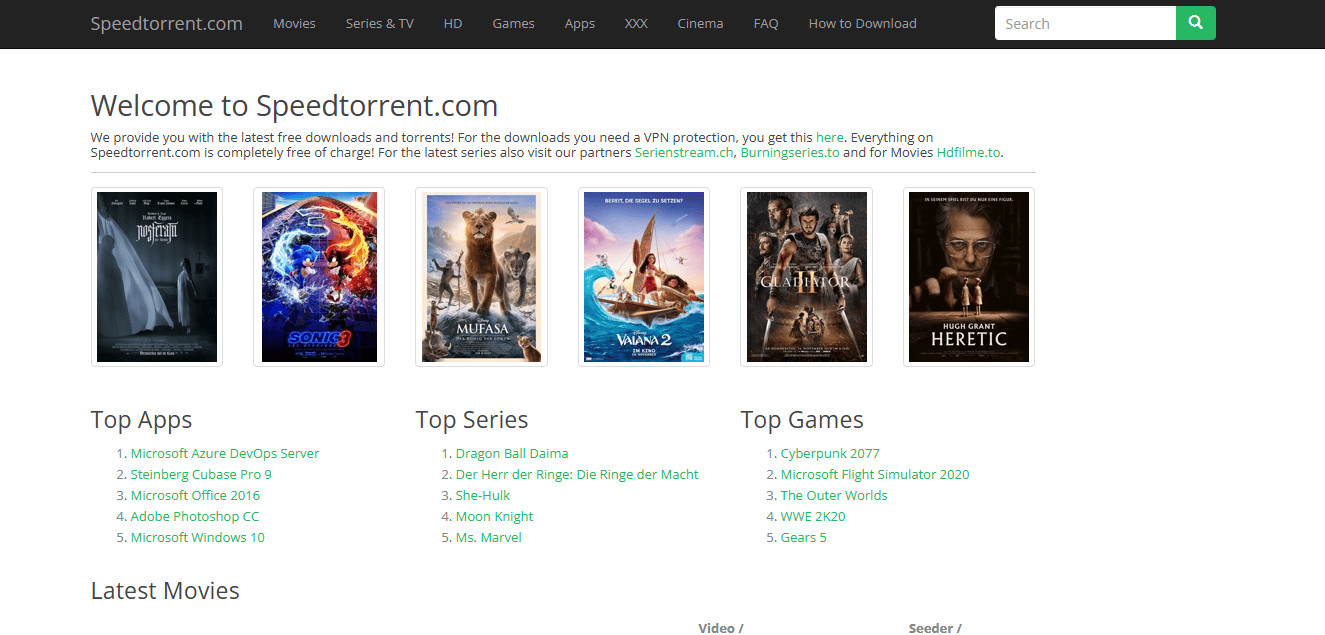Visit partner site Hdfilme.to
The width and height of the screenshot is (1325, 635).
tap(968, 152)
